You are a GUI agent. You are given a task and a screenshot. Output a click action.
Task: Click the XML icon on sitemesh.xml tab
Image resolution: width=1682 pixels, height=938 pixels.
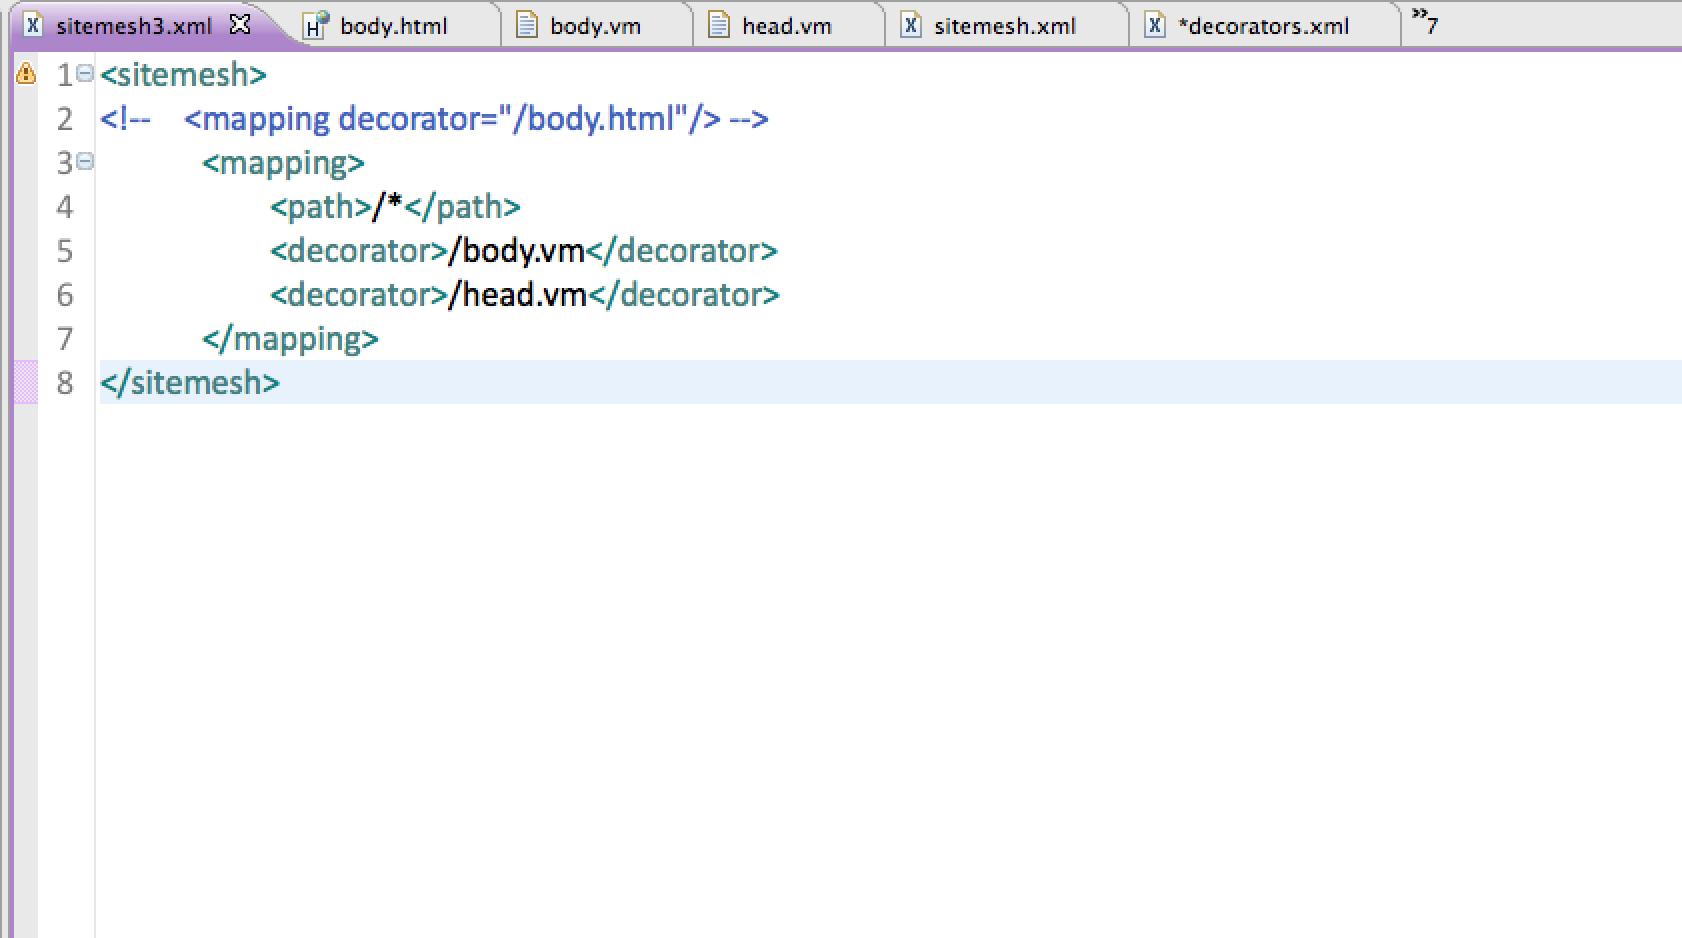910,25
